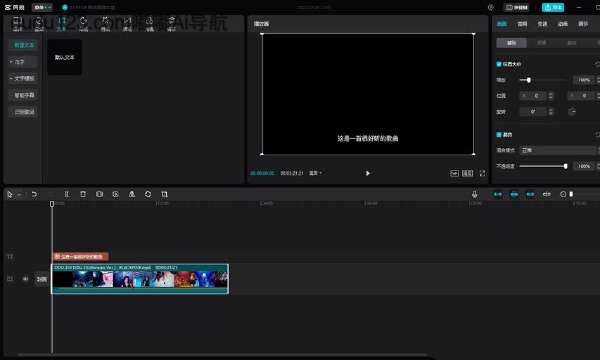
Task: Toggle the 位置大小 checkbox
Action: coord(499,64)
